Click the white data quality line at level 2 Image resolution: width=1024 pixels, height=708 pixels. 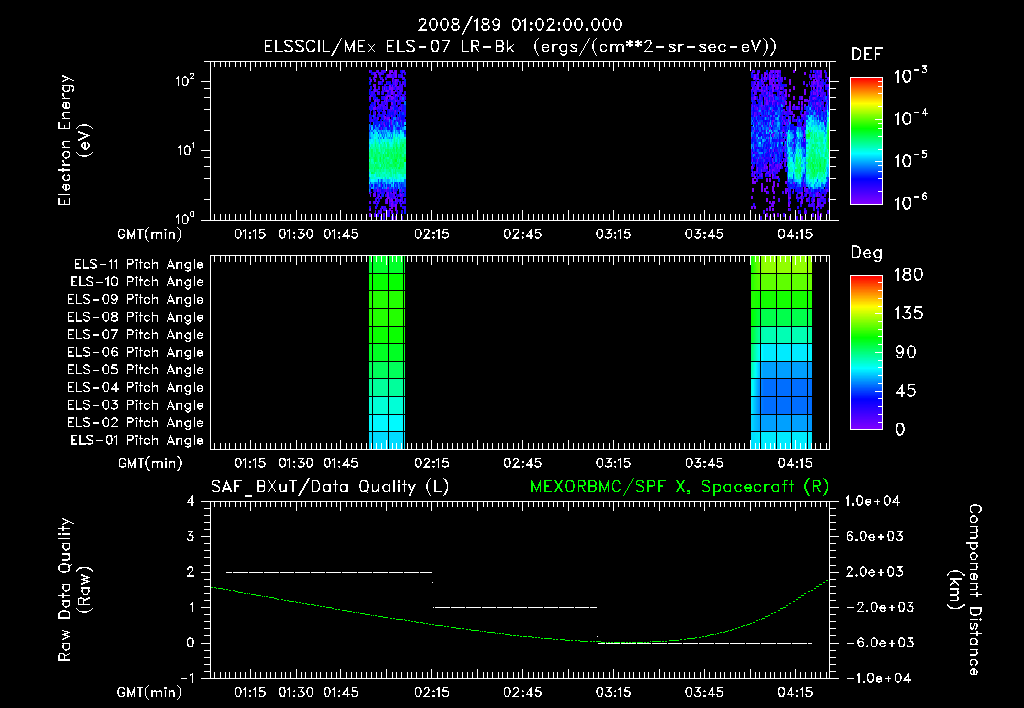click(329, 572)
